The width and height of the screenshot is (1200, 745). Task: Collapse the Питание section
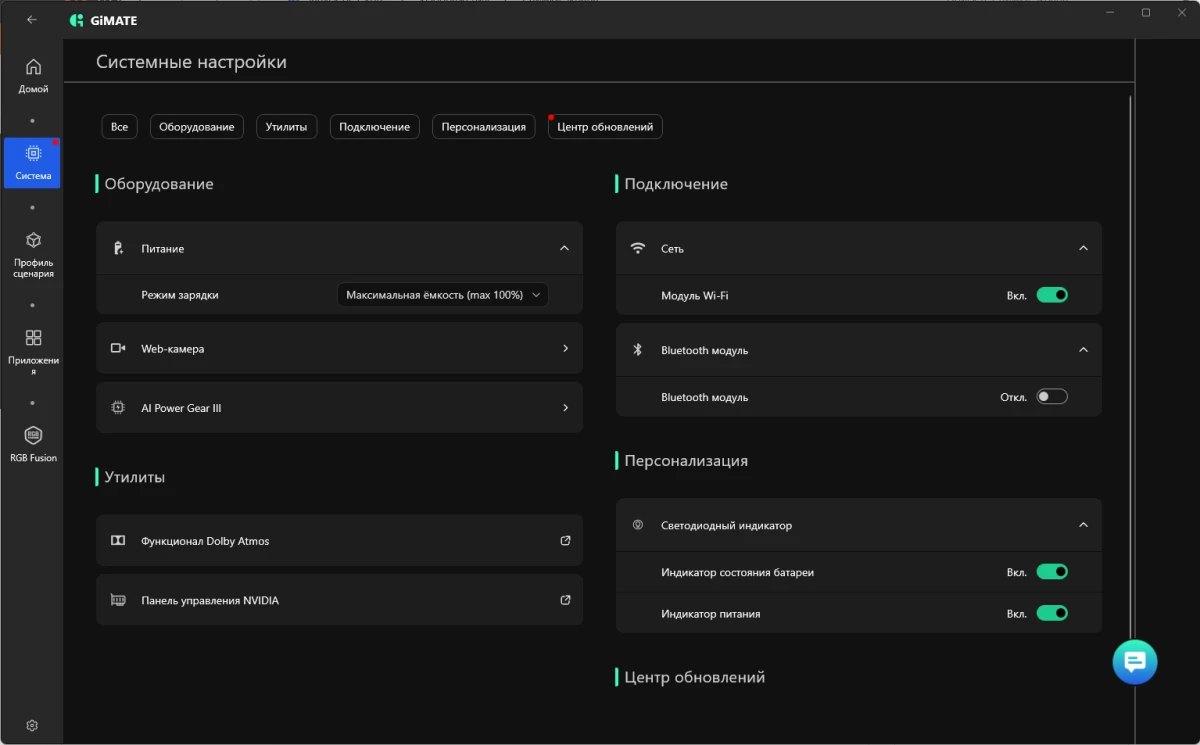point(564,248)
